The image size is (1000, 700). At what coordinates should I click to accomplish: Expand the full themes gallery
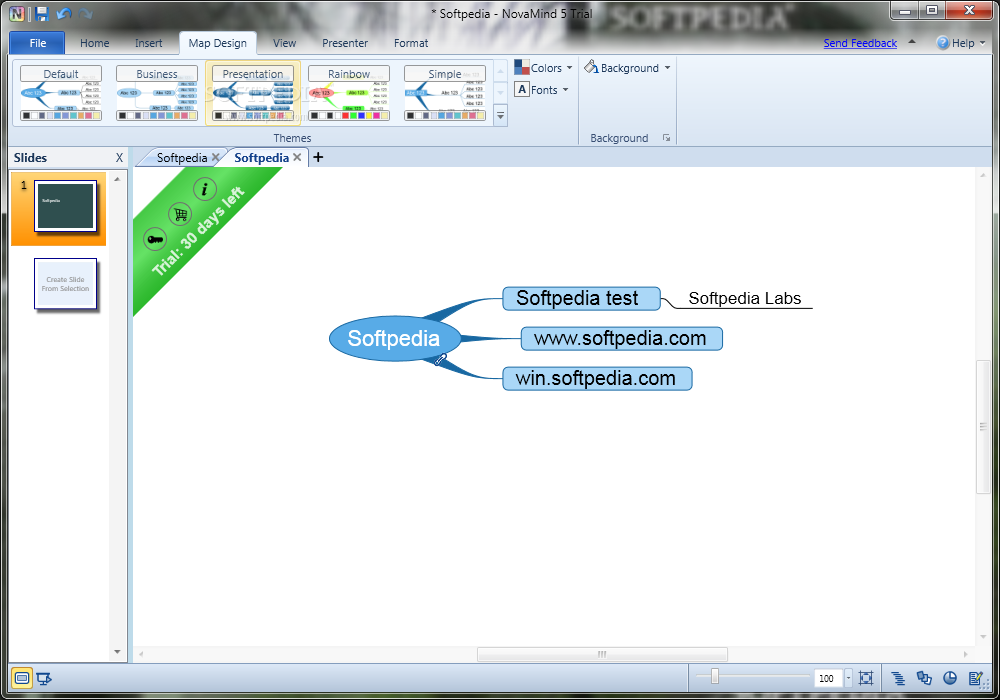pyautogui.click(x=501, y=116)
